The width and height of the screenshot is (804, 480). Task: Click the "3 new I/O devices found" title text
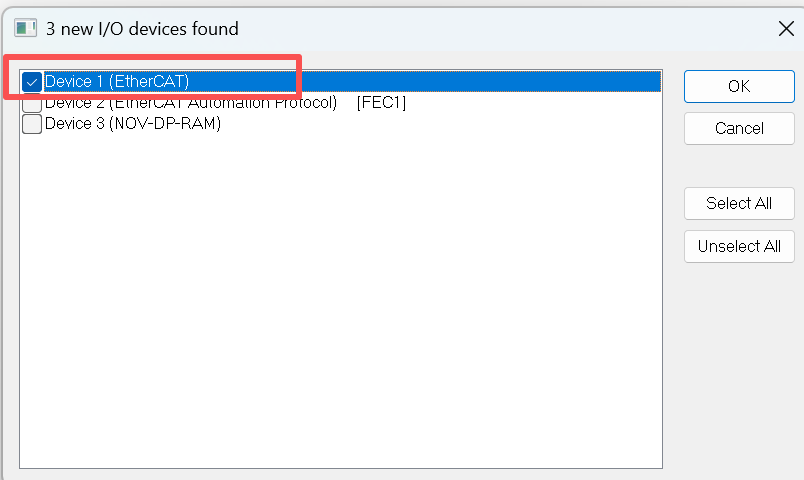coord(142,29)
